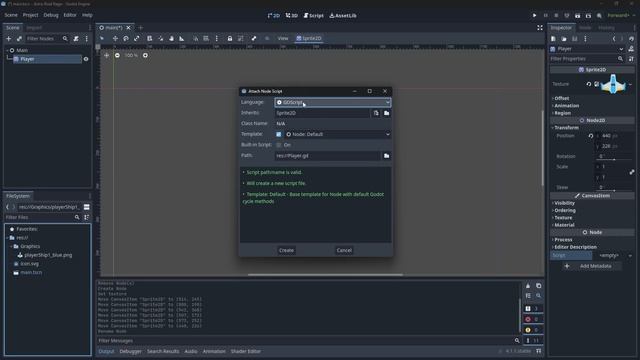Browse script path folder icon
Image resolution: width=640 pixels, height=360 pixels.
[x=387, y=156]
